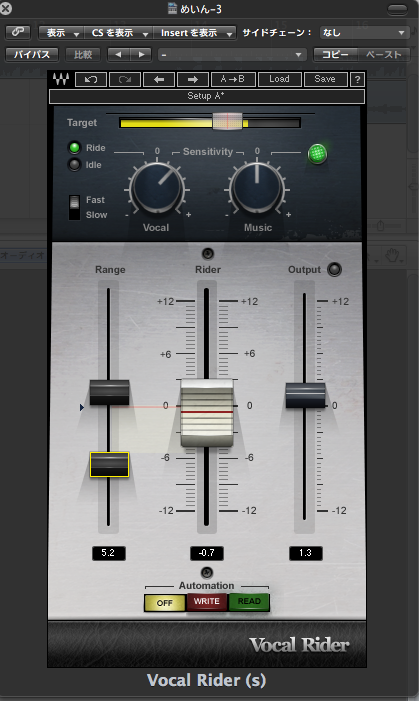Click the upper Range fader handle

[x=110, y=393]
